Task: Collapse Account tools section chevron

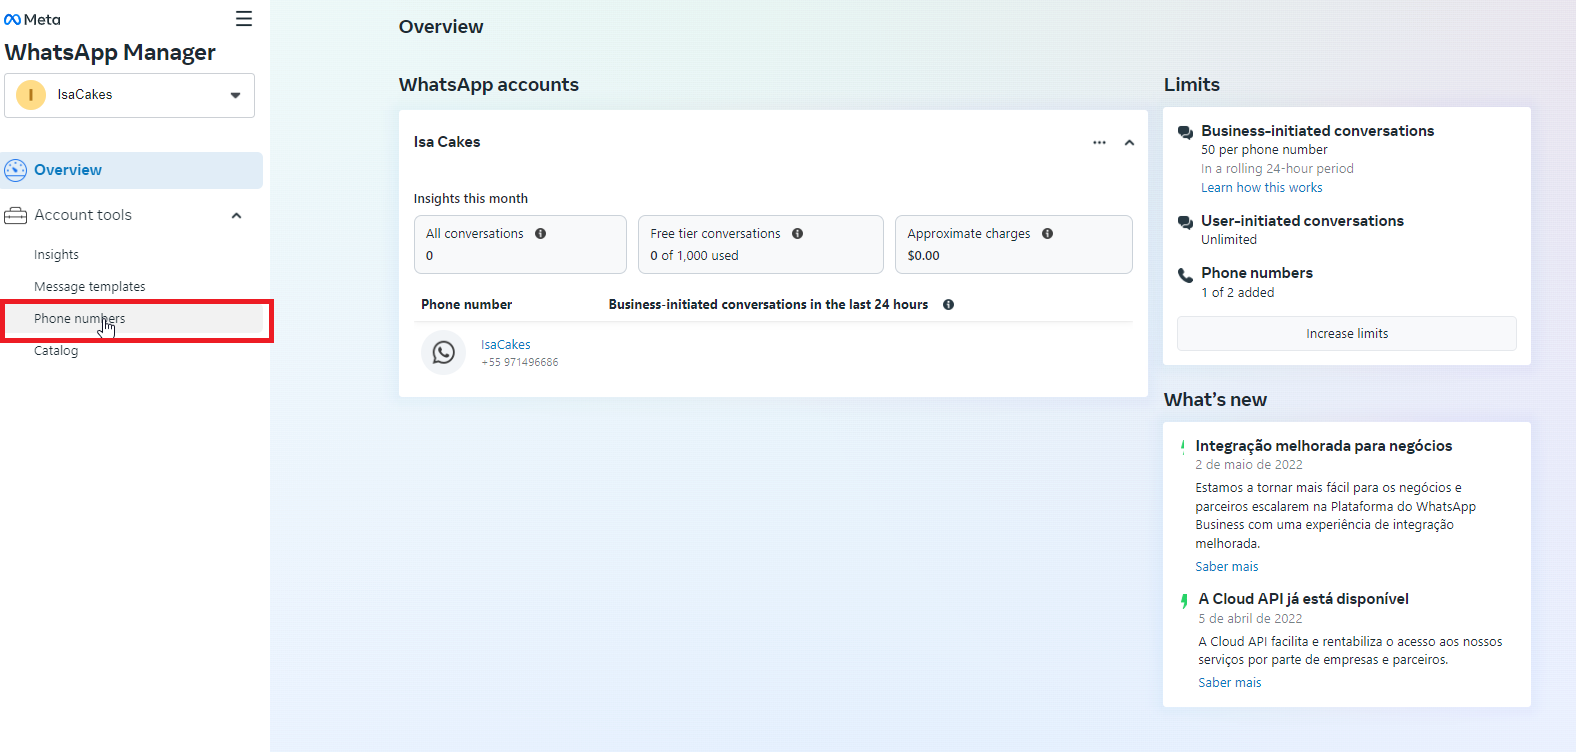Action: [x=237, y=215]
